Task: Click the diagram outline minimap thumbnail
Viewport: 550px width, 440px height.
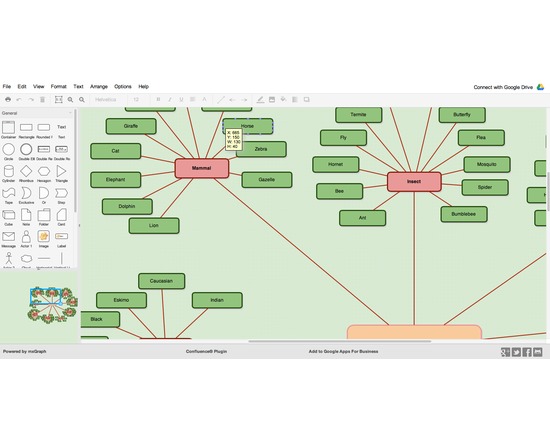Action: tap(53, 305)
